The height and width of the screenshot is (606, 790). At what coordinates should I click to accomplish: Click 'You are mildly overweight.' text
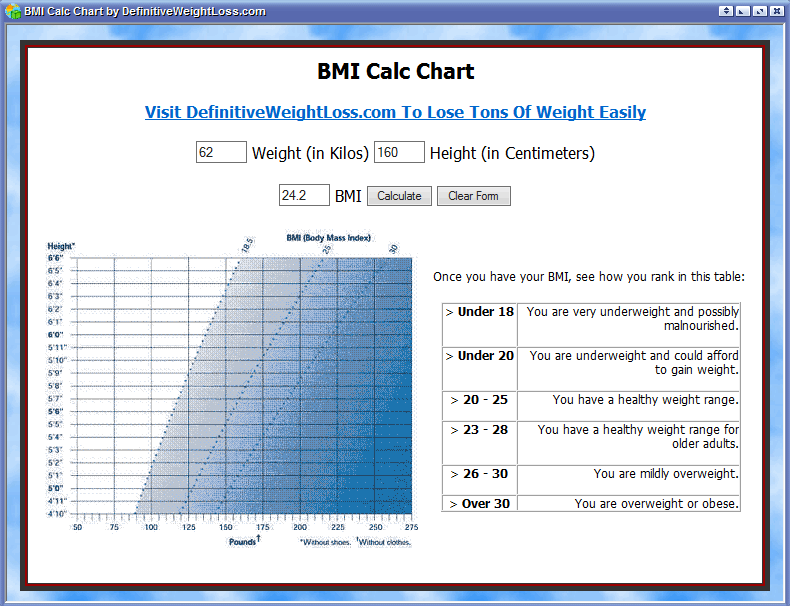pos(666,474)
